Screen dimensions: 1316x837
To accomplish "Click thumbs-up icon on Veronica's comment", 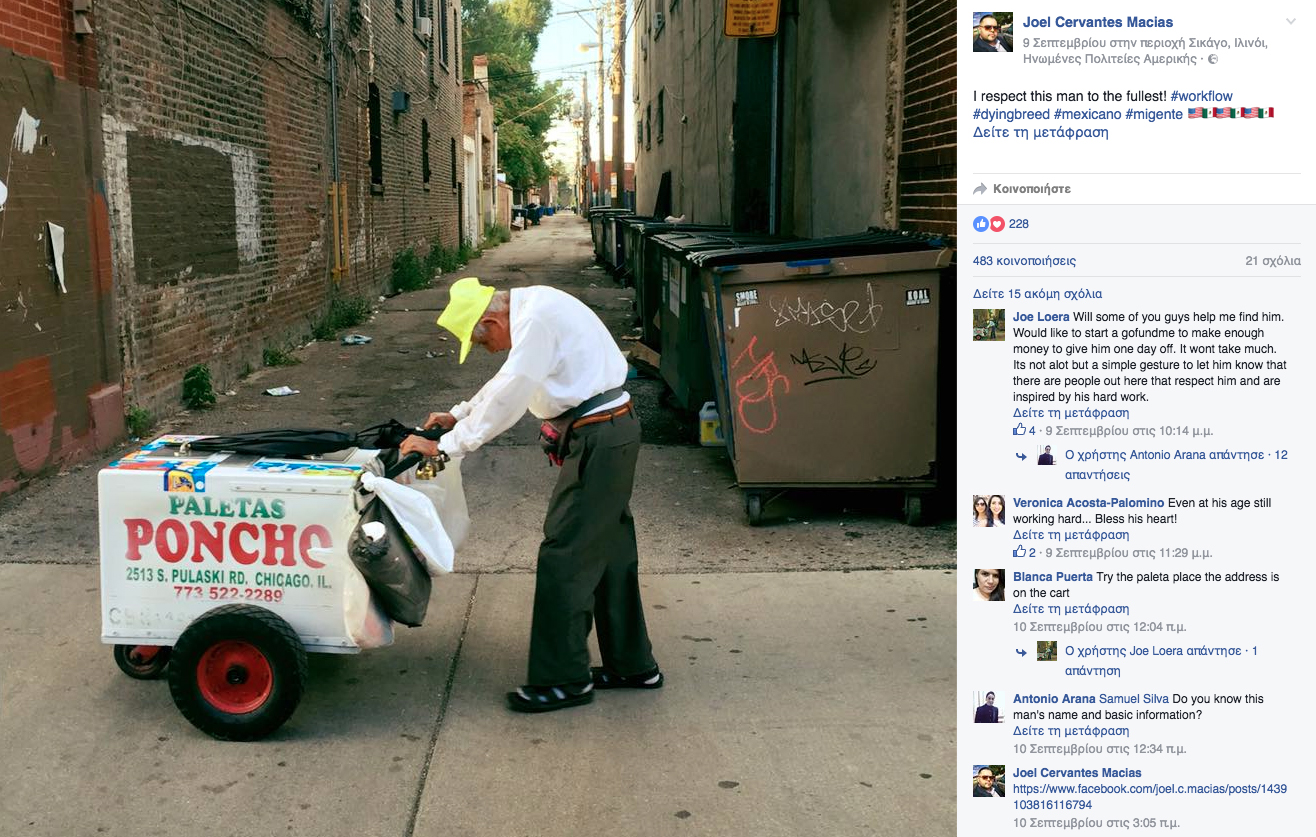I will tap(1020, 552).
